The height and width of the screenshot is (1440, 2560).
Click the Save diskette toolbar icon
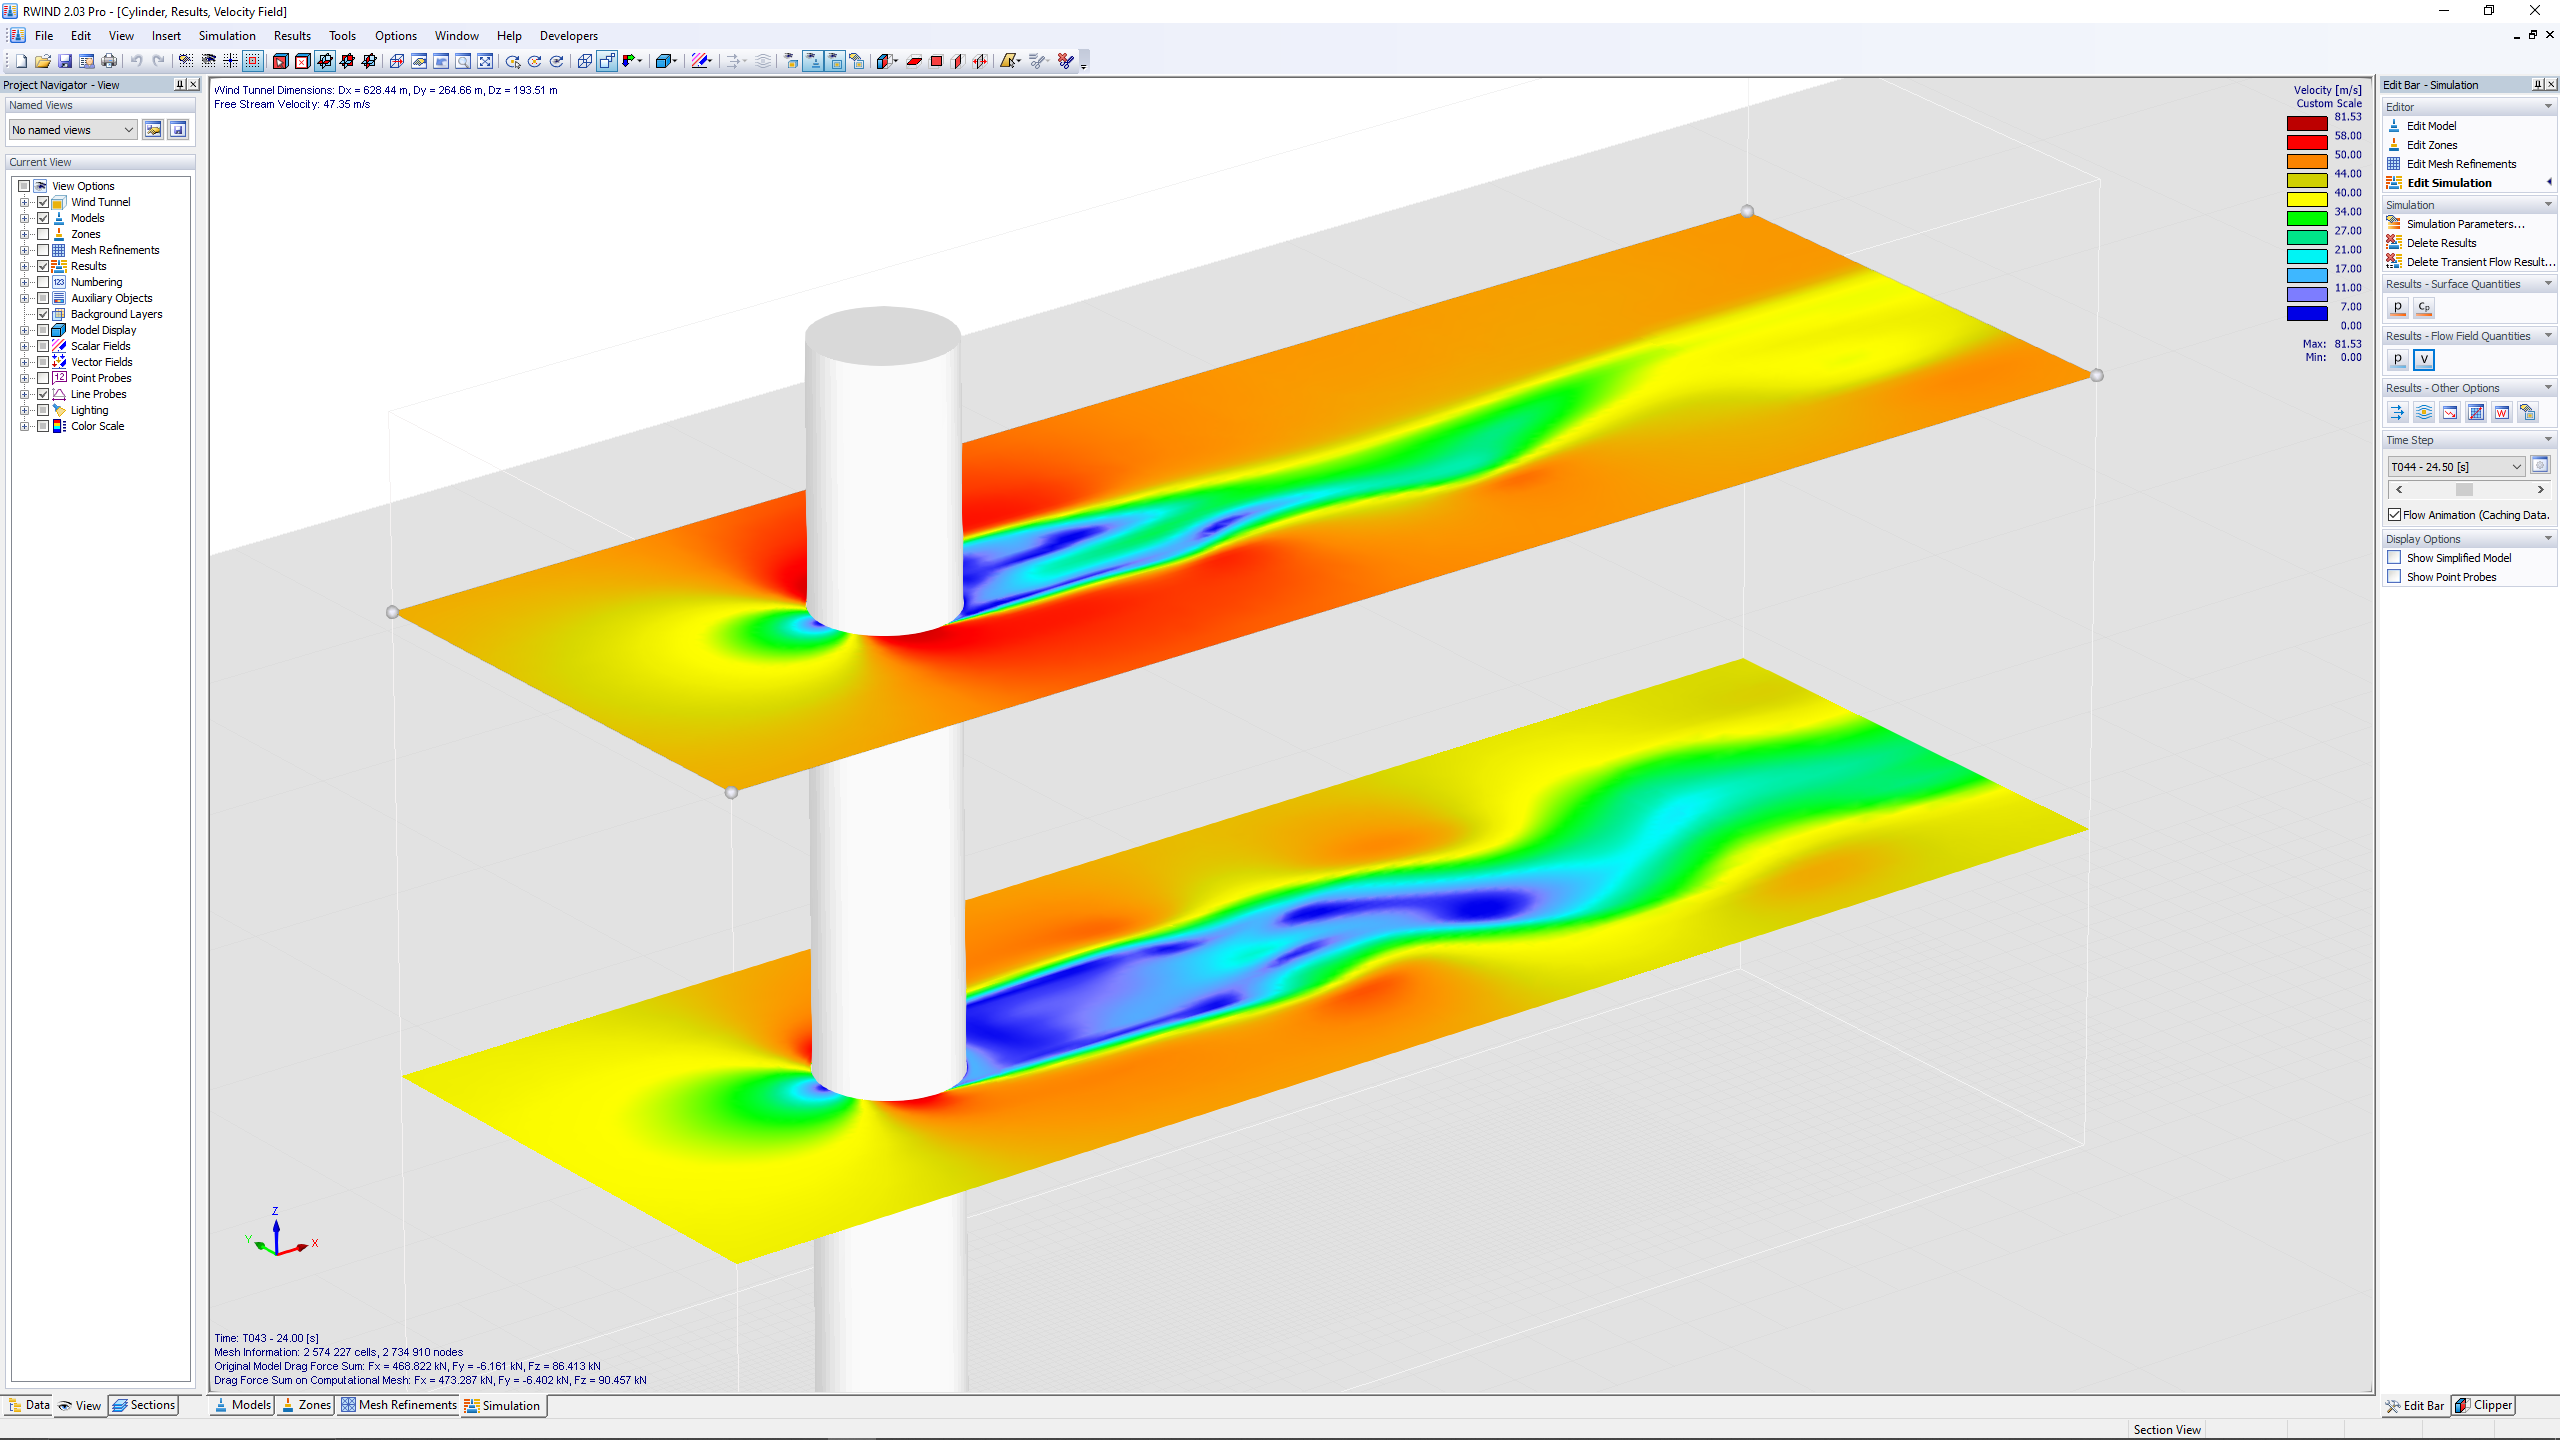click(x=65, y=62)
